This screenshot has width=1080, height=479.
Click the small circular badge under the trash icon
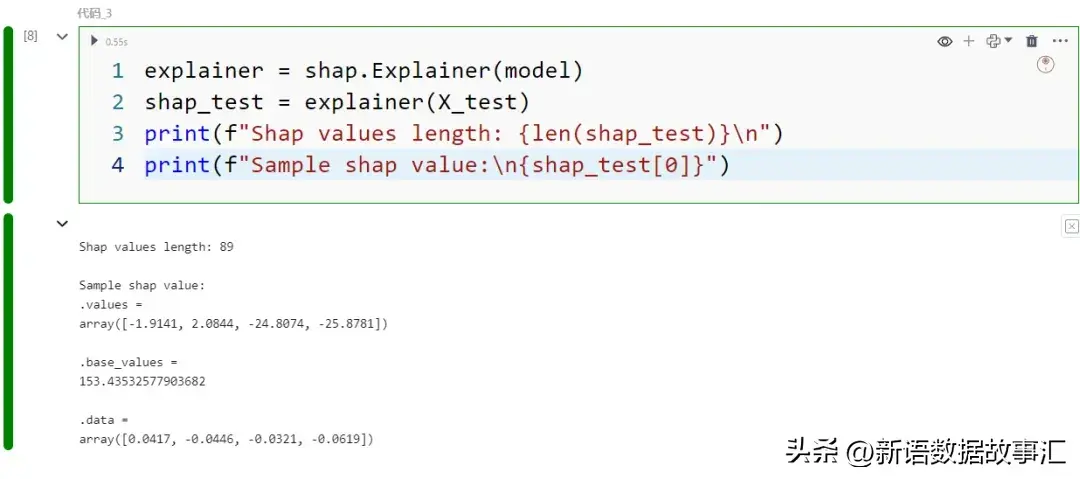click(x=1045, y=64)
